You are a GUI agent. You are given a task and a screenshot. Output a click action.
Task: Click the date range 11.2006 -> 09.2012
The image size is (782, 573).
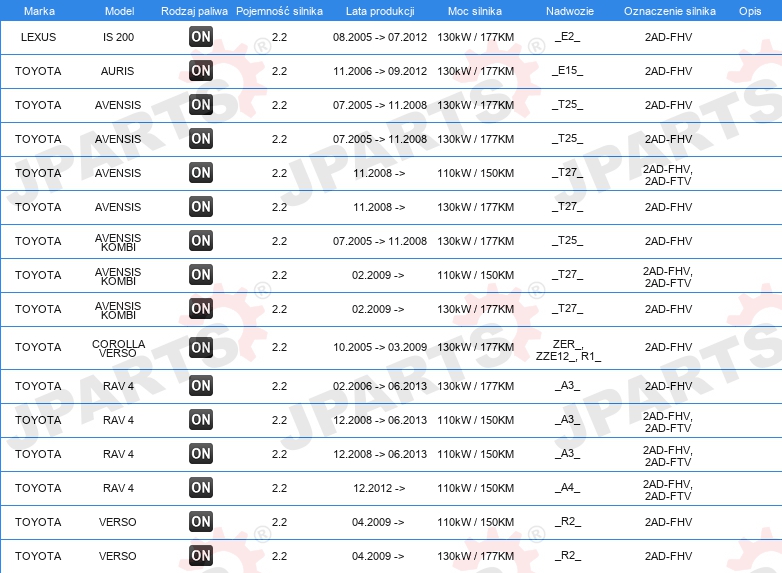[x=380, y=71]
